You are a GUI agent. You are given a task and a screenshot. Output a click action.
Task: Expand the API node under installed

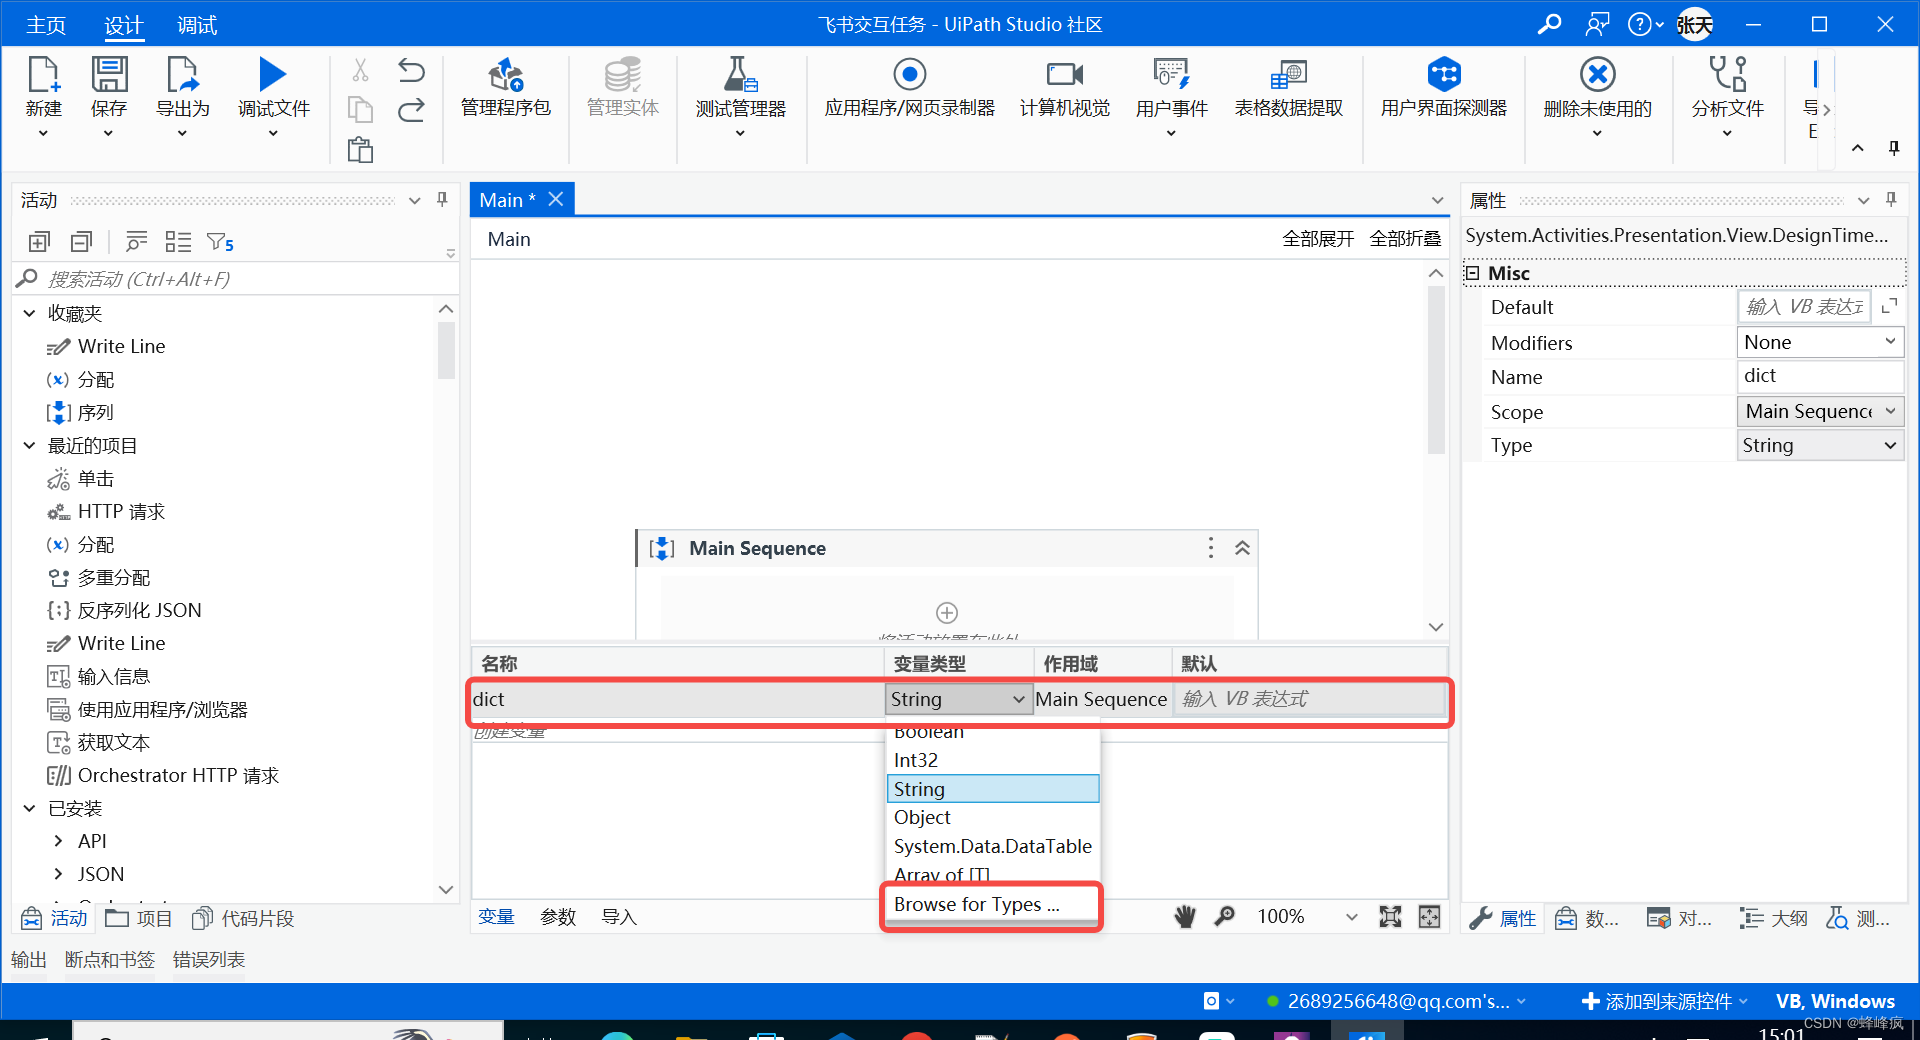58,841
